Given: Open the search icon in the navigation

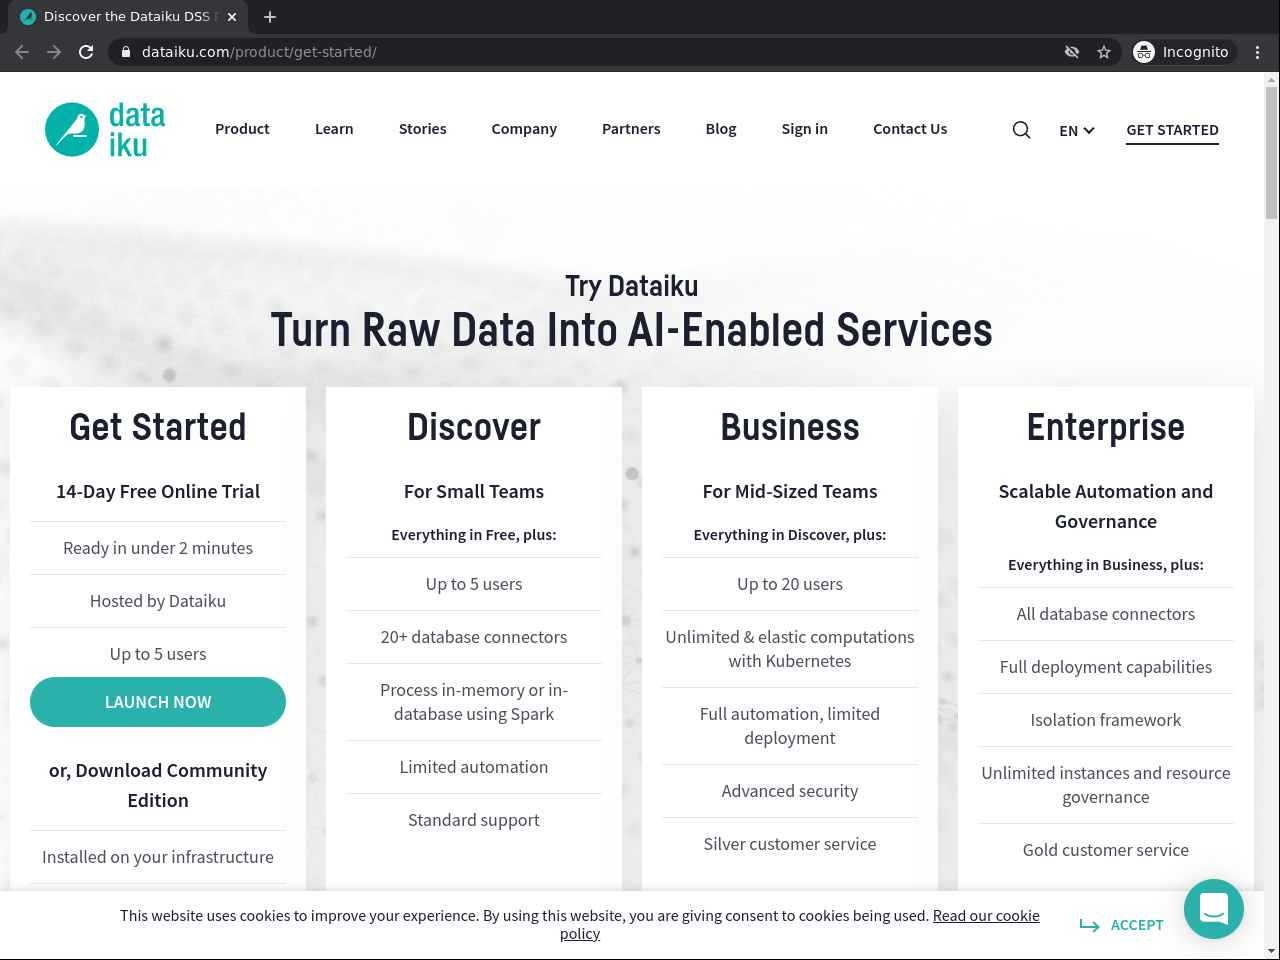Looking at the screenshot, I should pyautogui.click(x=1021, y=129).
